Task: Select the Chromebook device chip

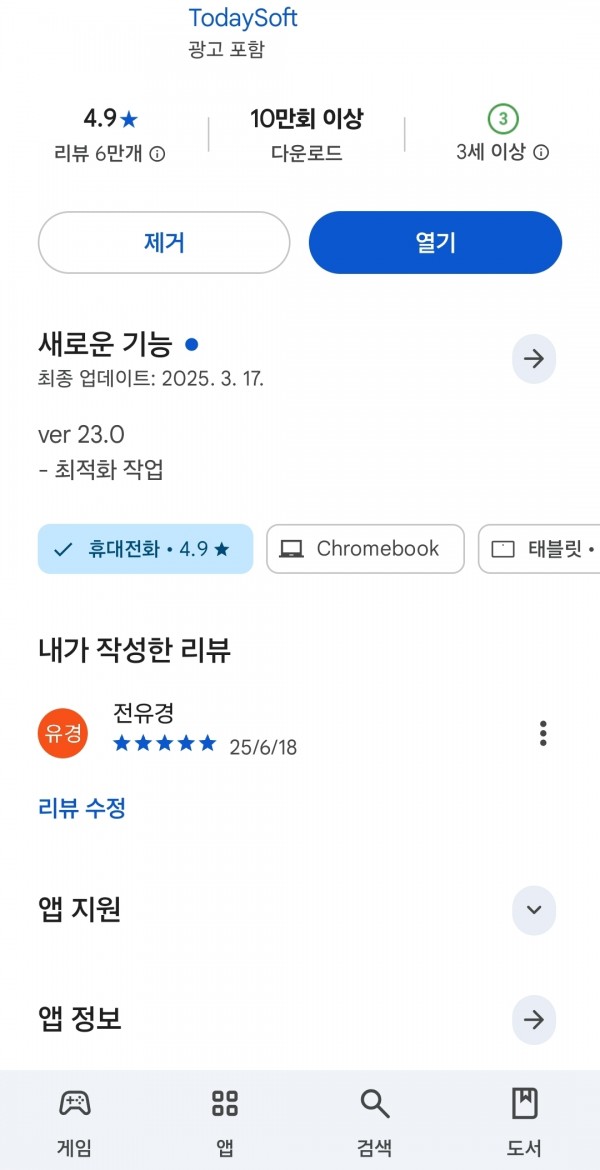Action: coord(365,549)
